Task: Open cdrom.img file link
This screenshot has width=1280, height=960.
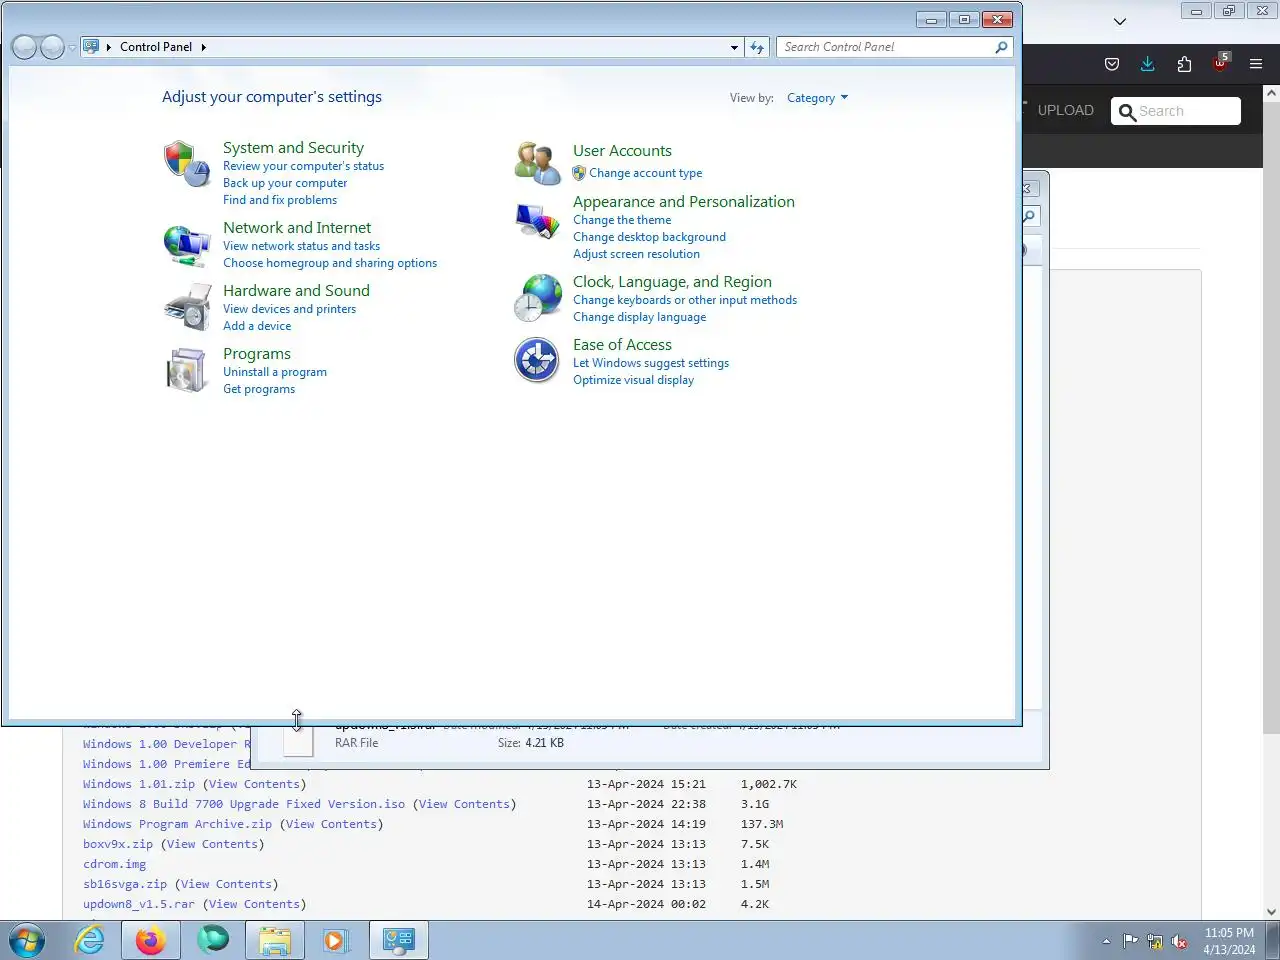Action: click(x=114, y=864)
